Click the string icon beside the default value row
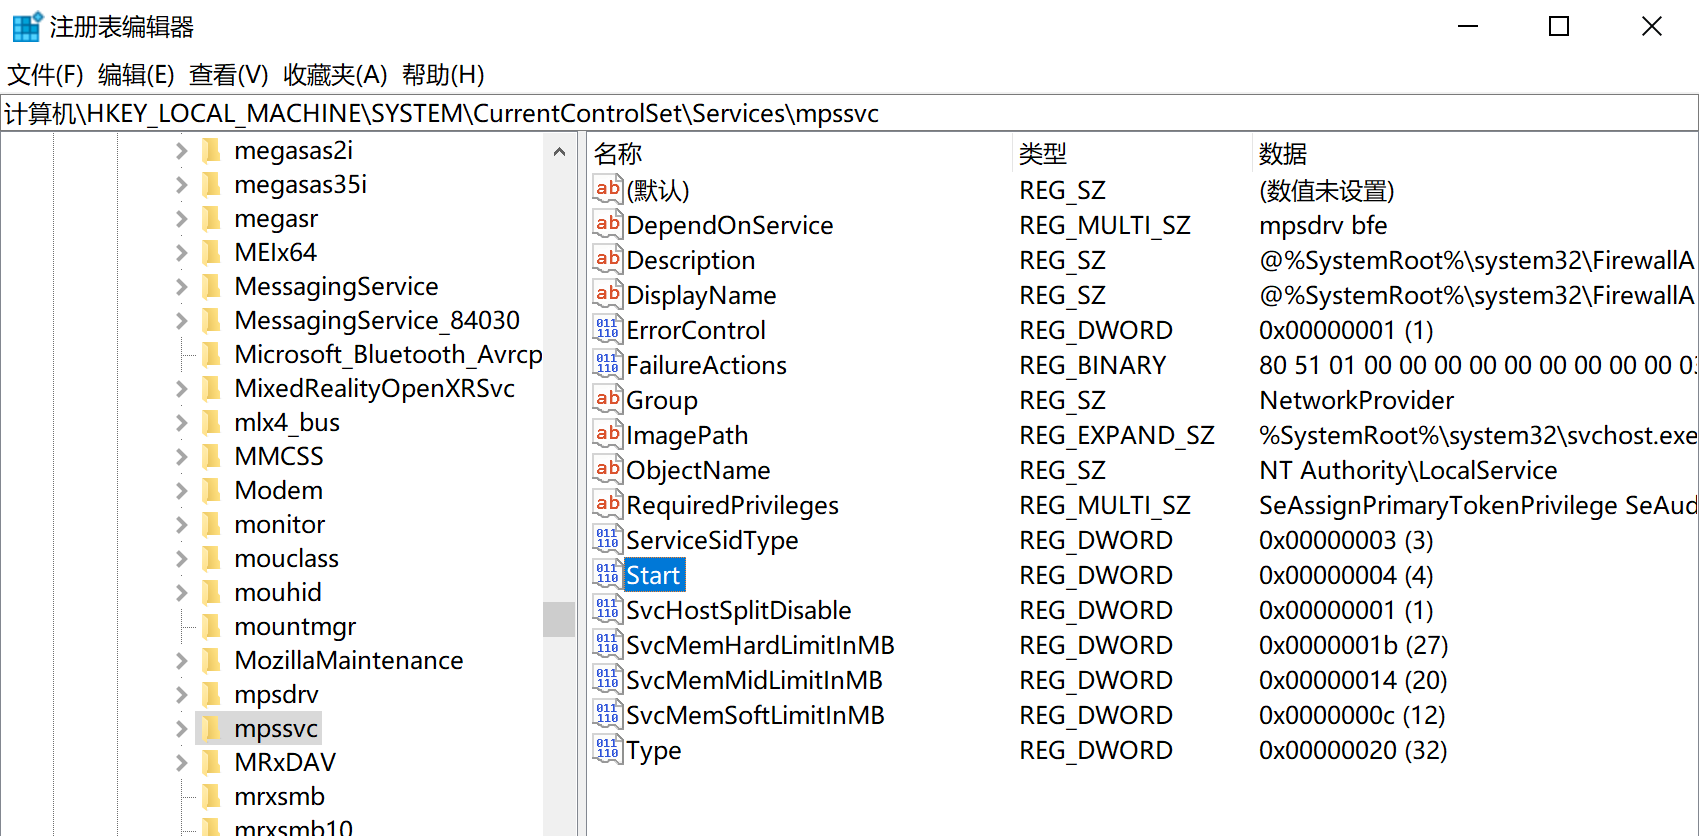The image size is (1699, 836). pos(607,189)
